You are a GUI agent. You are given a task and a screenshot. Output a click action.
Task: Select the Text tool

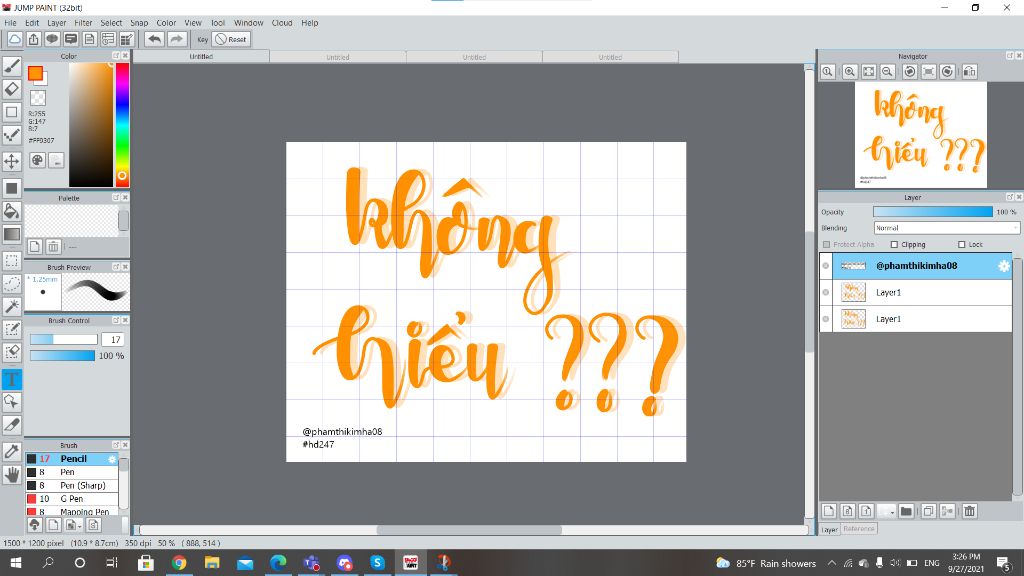[x=12, y=379]
